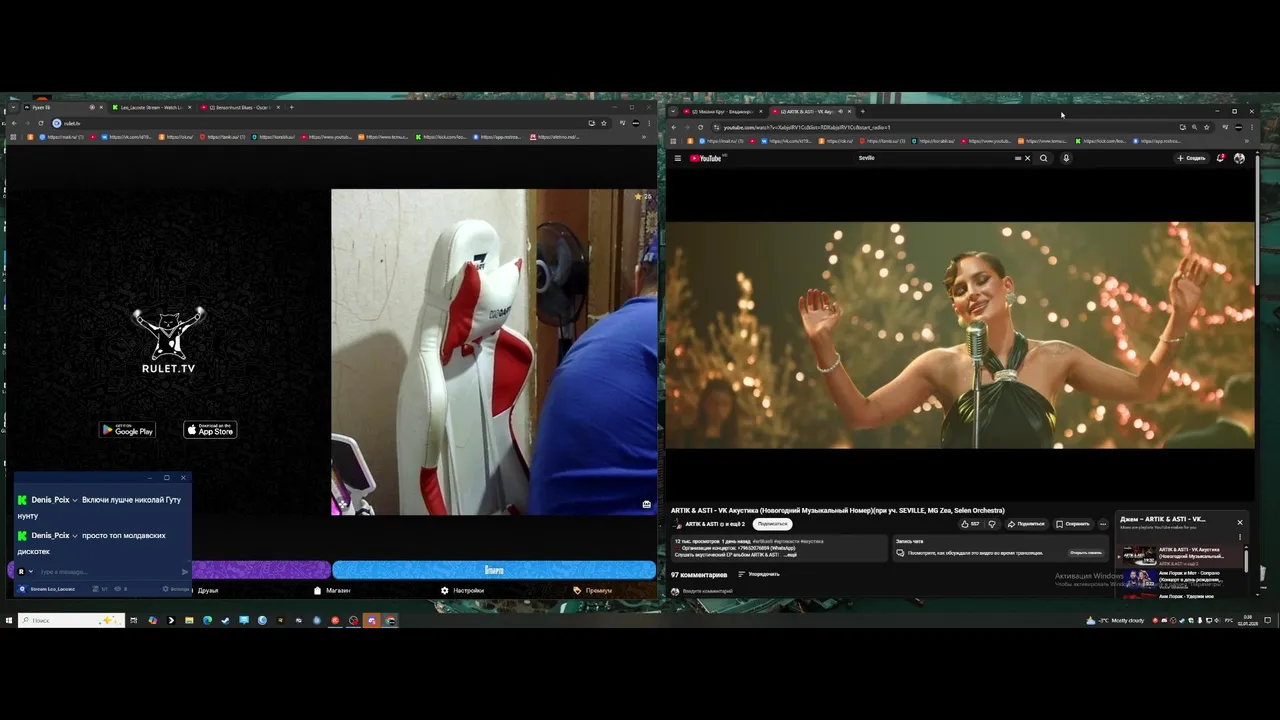Screen dimensions: 1280x720
Task: Click the blue Вперёд next button
Action: pyautogui.click(x=494, y=570)
